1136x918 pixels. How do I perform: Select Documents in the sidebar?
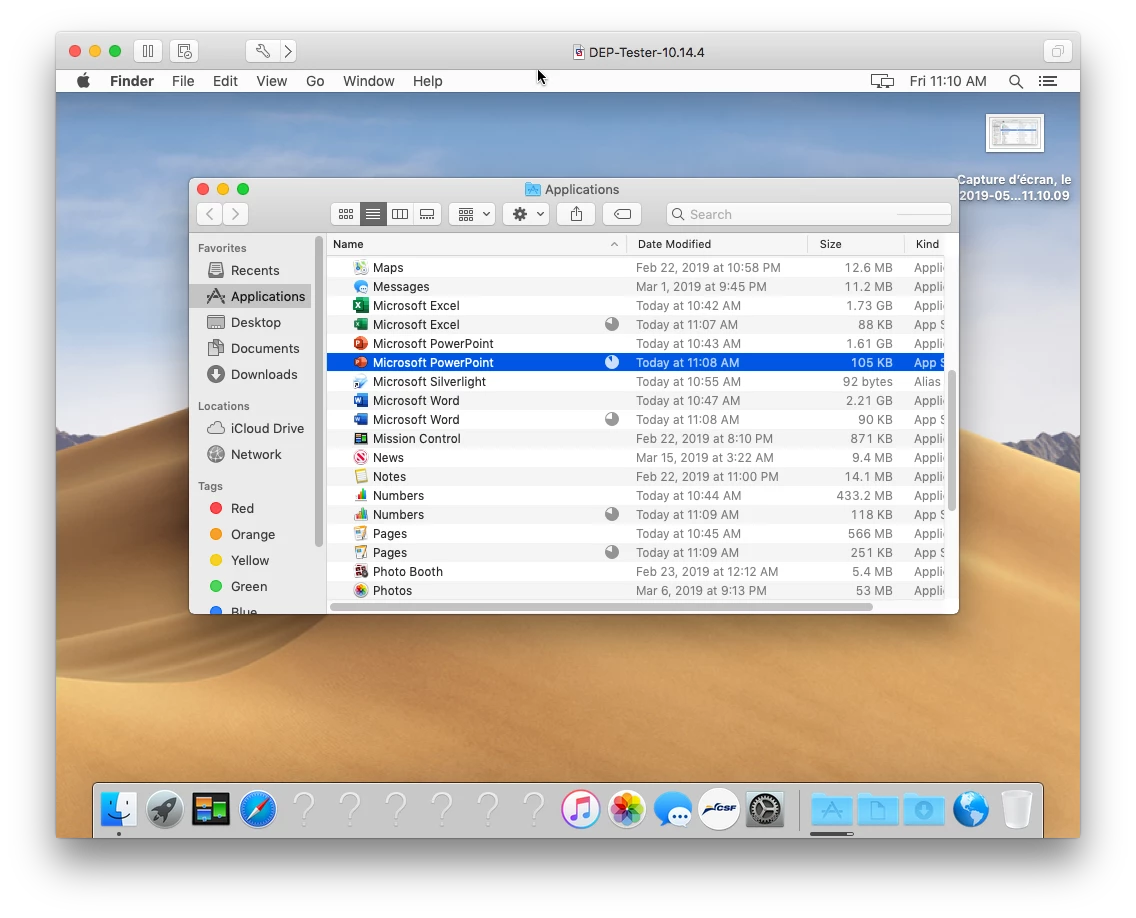pyautogui.click(x=251, y=349)
